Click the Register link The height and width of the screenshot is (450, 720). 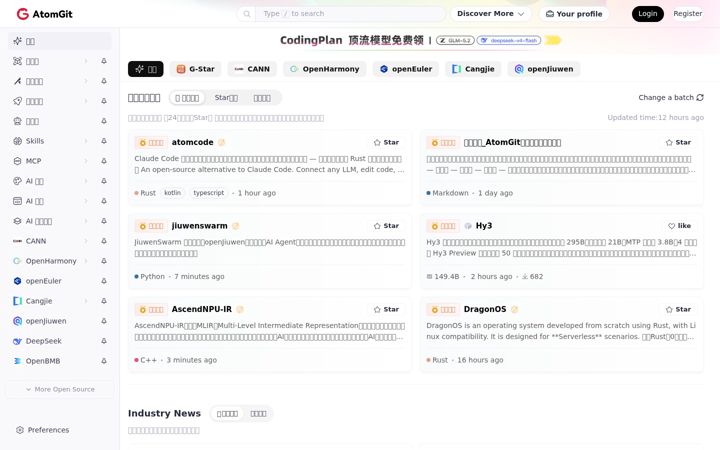687,14
